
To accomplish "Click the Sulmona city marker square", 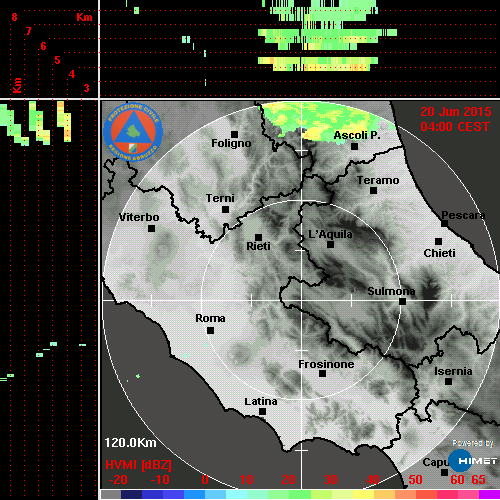I will pyautogui.click(x=402, y=302).
